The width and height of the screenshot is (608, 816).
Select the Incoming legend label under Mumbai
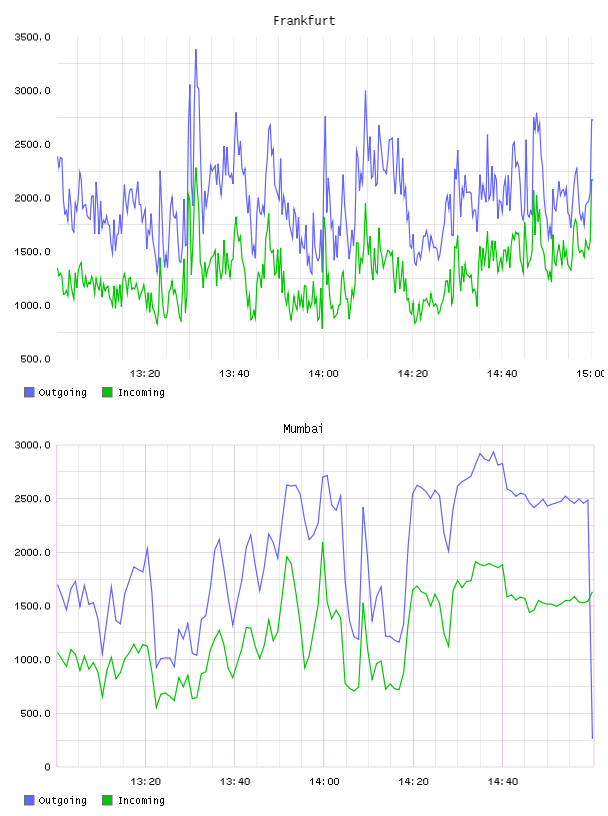(141, 801)
